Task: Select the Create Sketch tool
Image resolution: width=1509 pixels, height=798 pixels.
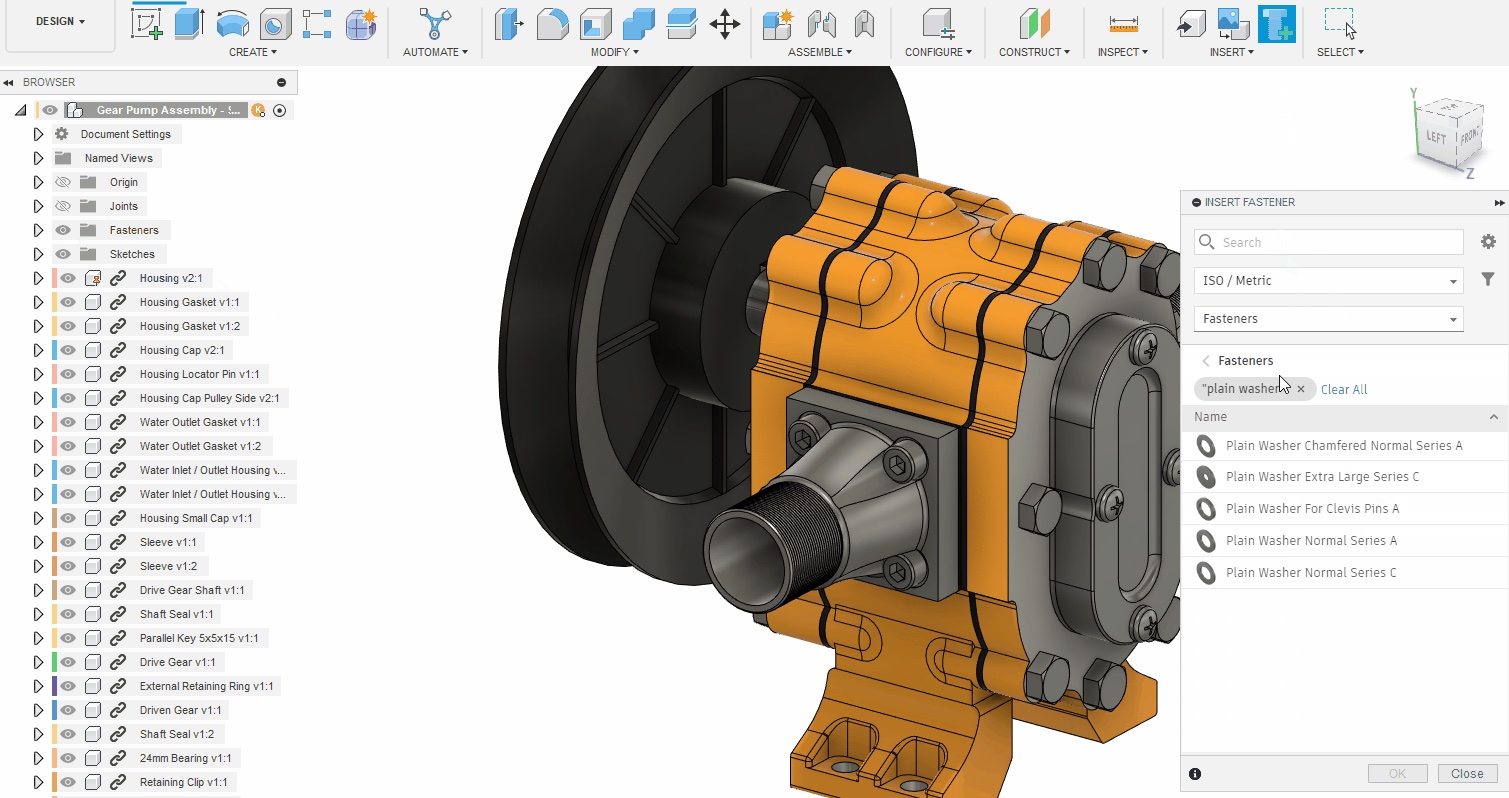Action: (147, 23)
